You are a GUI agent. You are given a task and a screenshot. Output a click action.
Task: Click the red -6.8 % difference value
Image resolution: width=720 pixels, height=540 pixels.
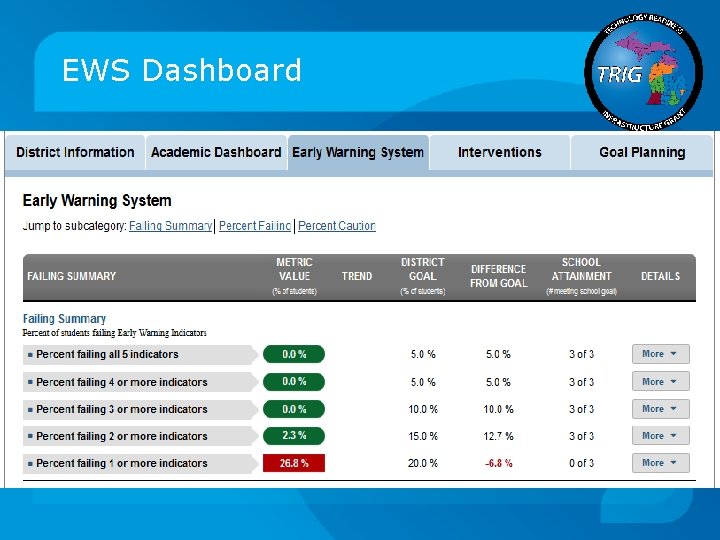[499, 463]
